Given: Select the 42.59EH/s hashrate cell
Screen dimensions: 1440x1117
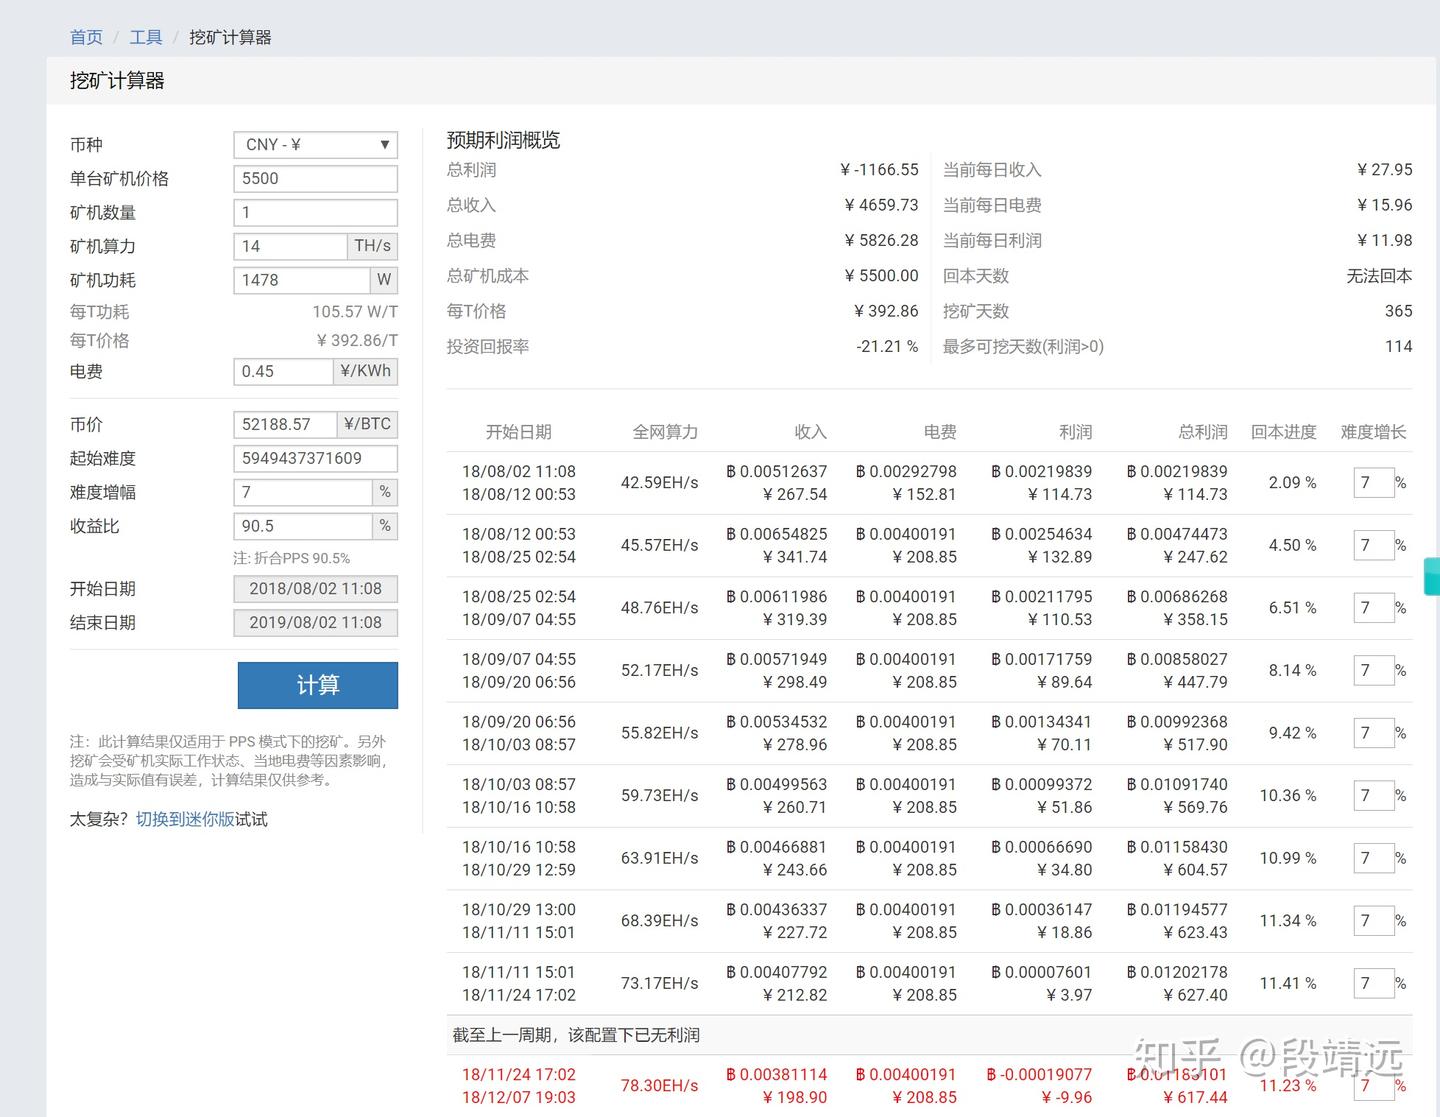Looking at the screenshot, I should 660,483.
